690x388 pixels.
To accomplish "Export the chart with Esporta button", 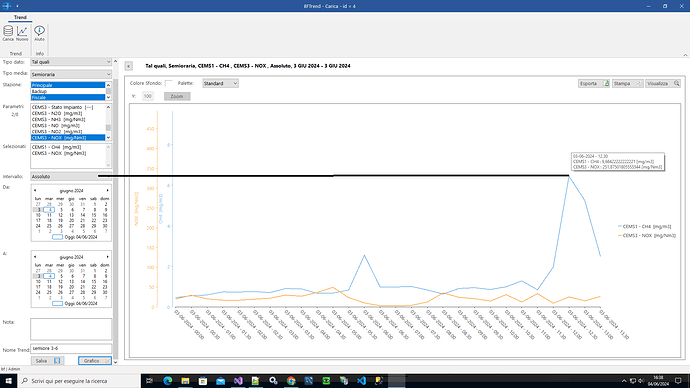I will point(594,83).
